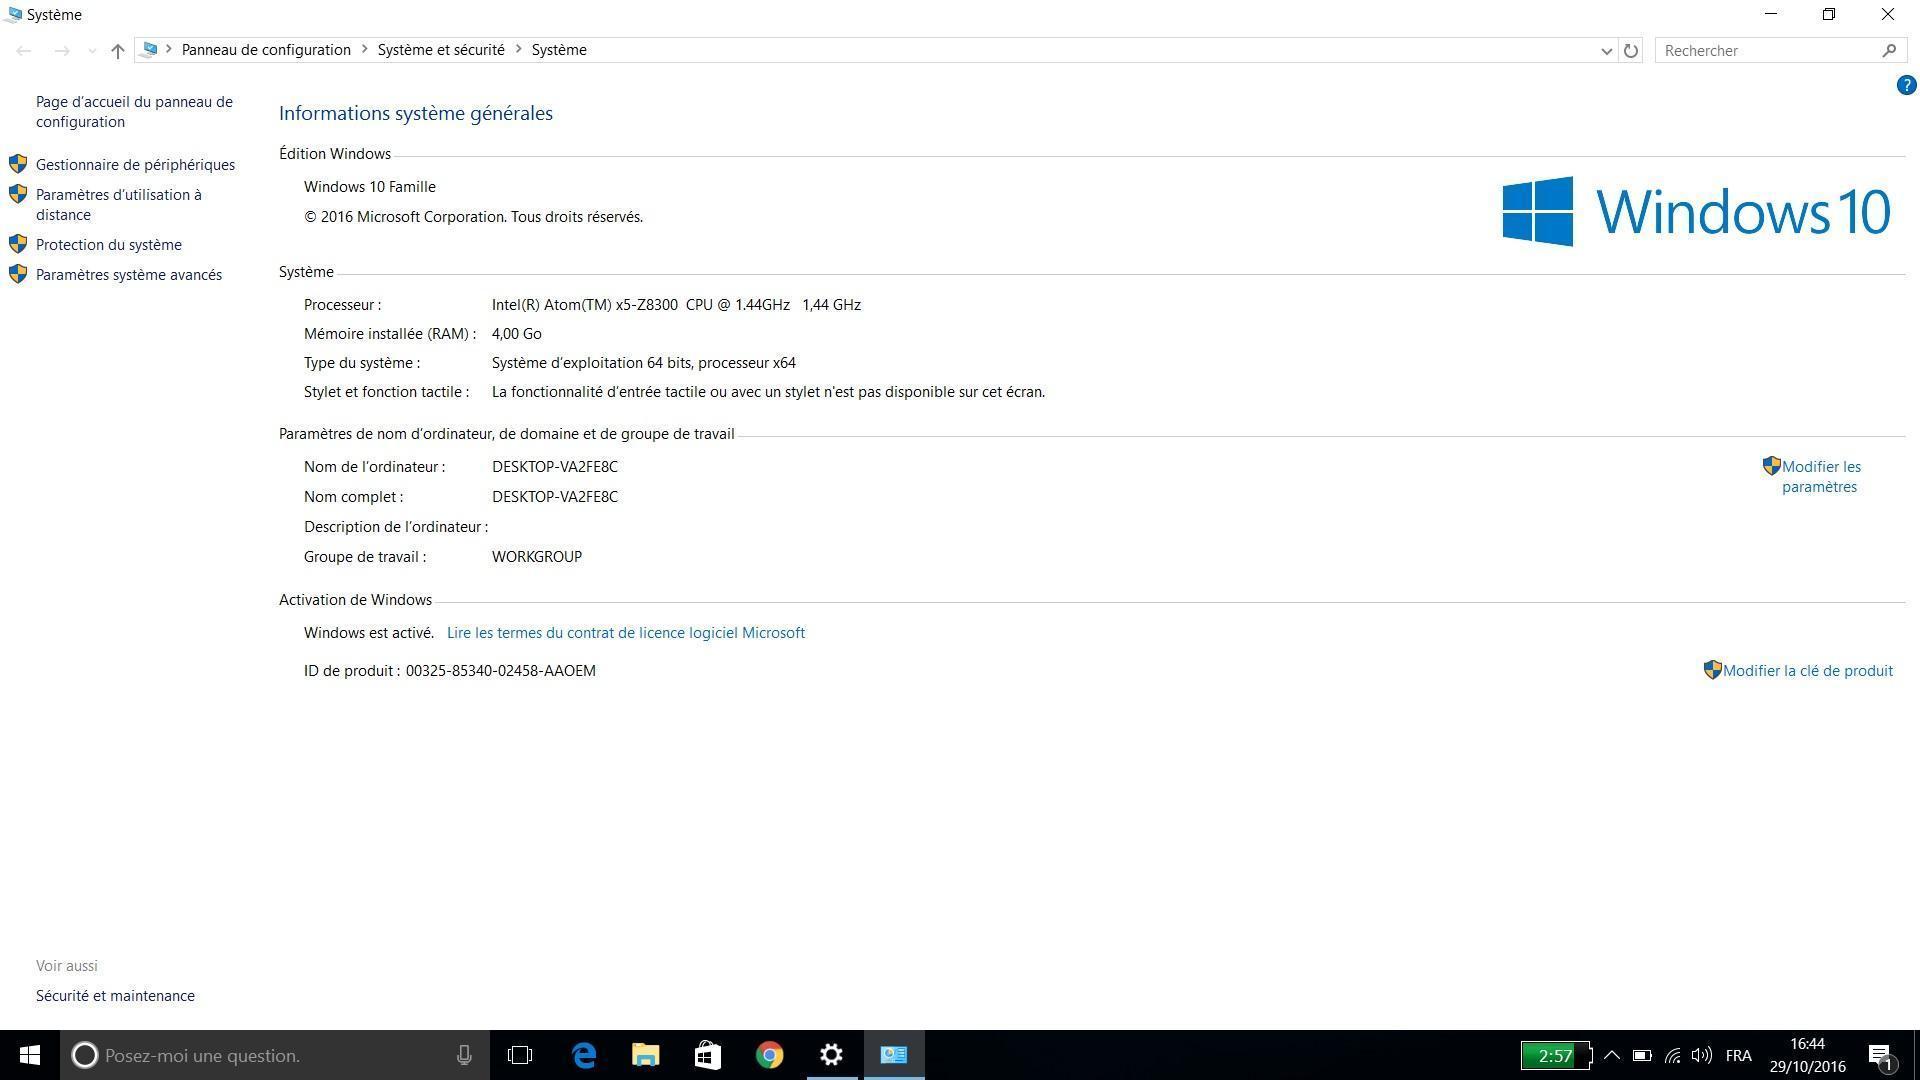
Task: Click the computer icon in the address bar
Action: pos(149,49)
